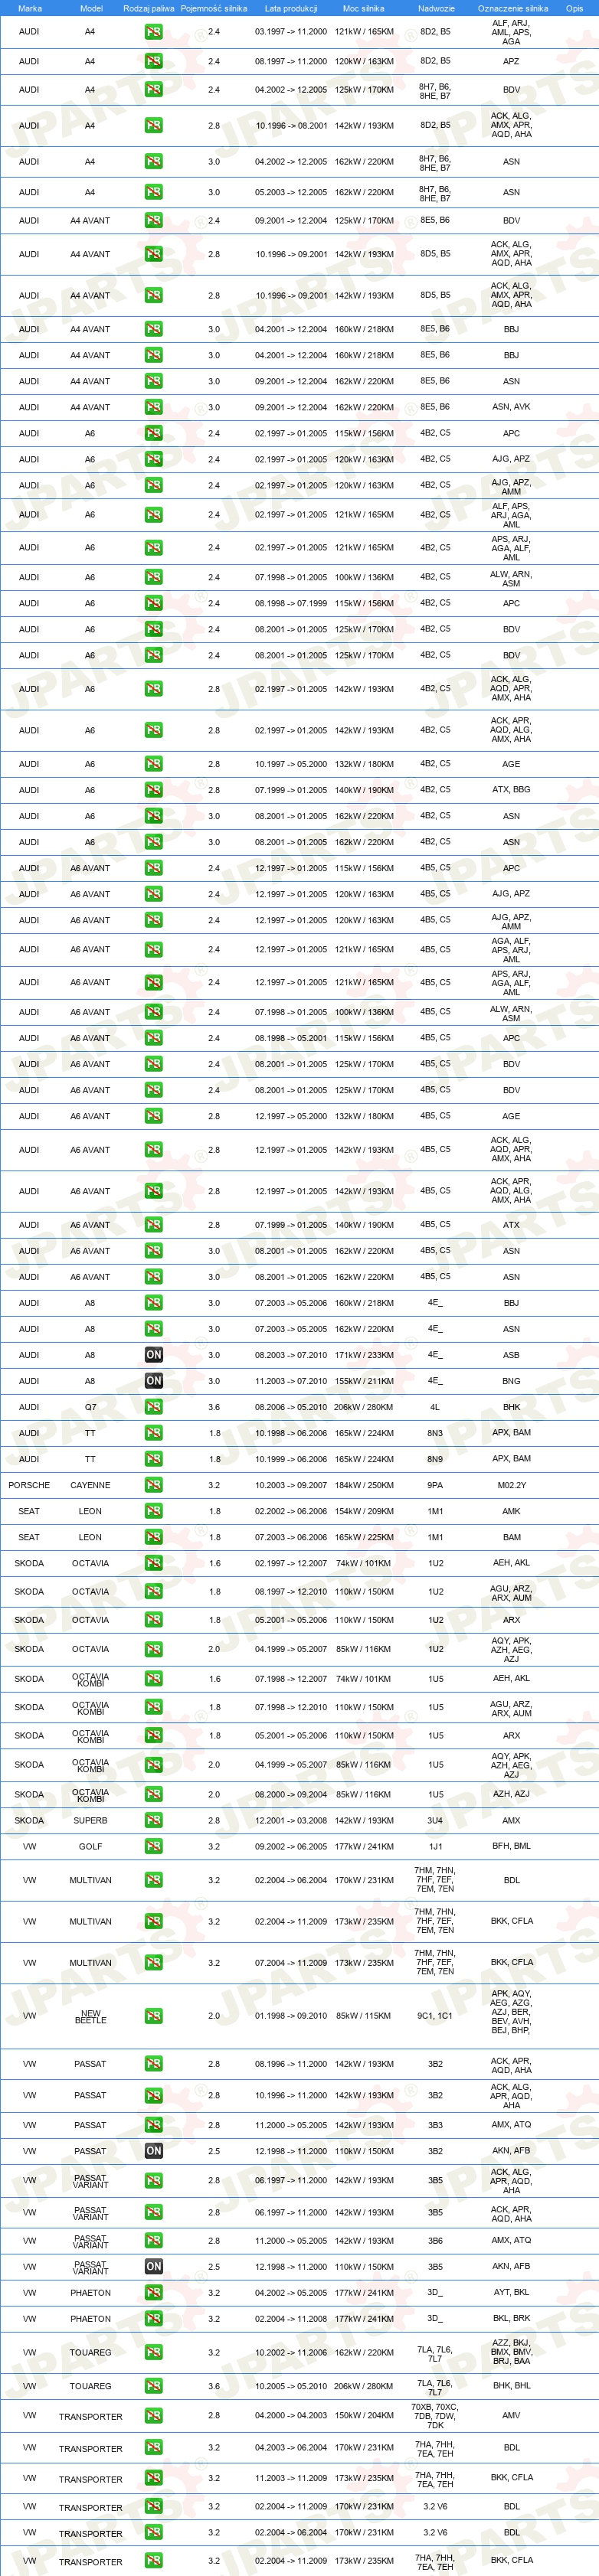The height and width of the screenshot is (2576, 599).
Task: Select the 184kW / 250KM power cell
Action: click(364, 1485)
